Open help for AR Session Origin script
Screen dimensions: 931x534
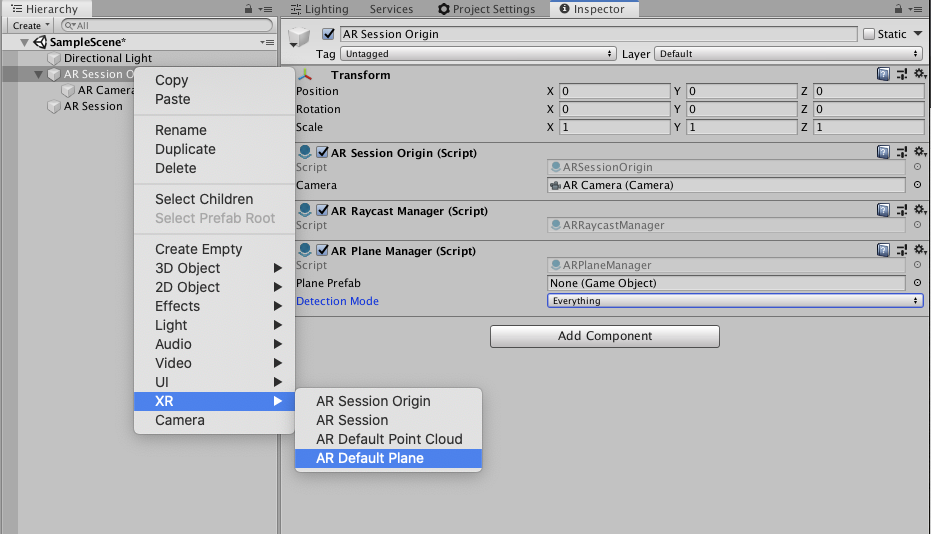883,152
